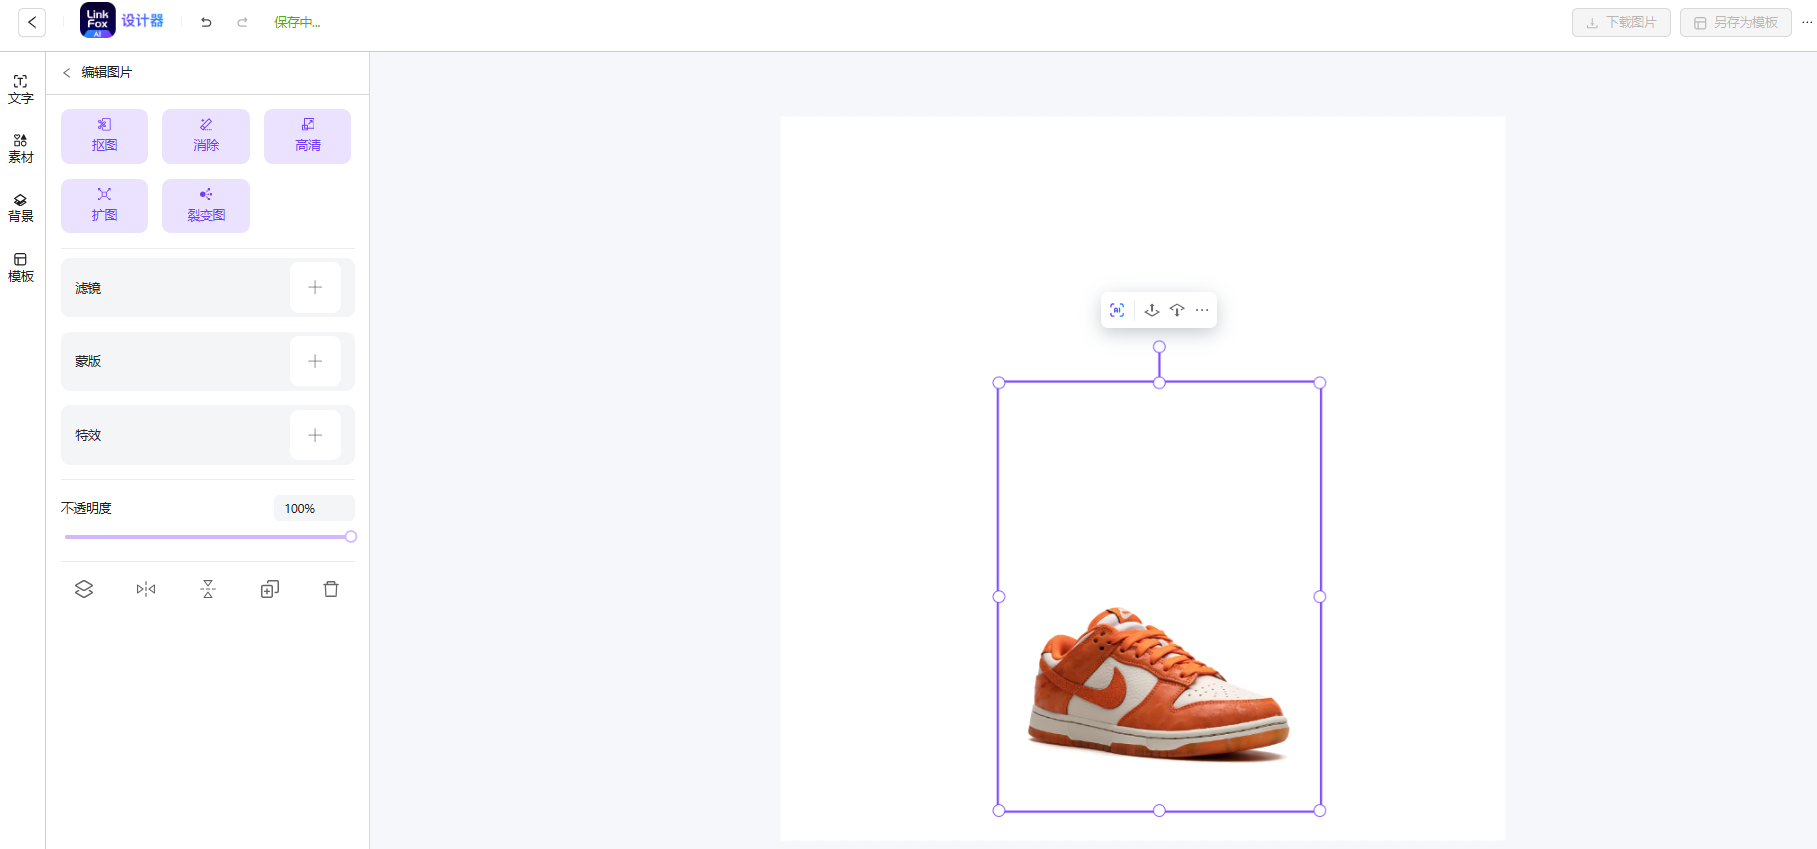This screenshot has height=849, width=1817.
Task: Flip the image vertically
Action: pyautogui.click(x=208, y=589)
